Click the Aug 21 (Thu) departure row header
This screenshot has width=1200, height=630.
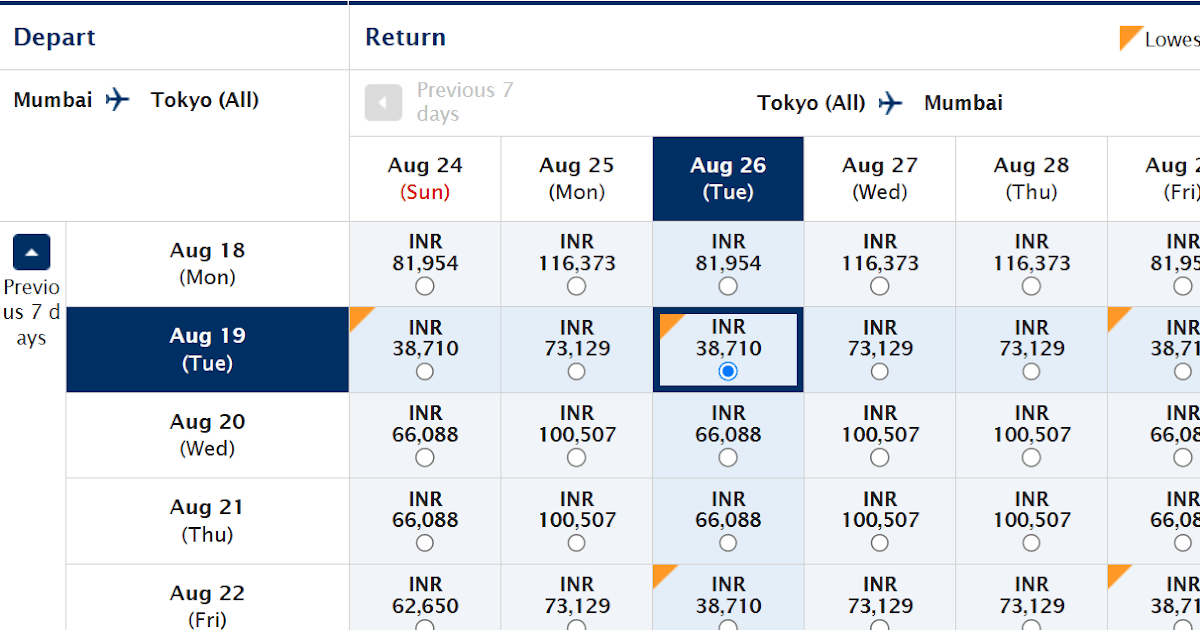[x=208, y=521]
